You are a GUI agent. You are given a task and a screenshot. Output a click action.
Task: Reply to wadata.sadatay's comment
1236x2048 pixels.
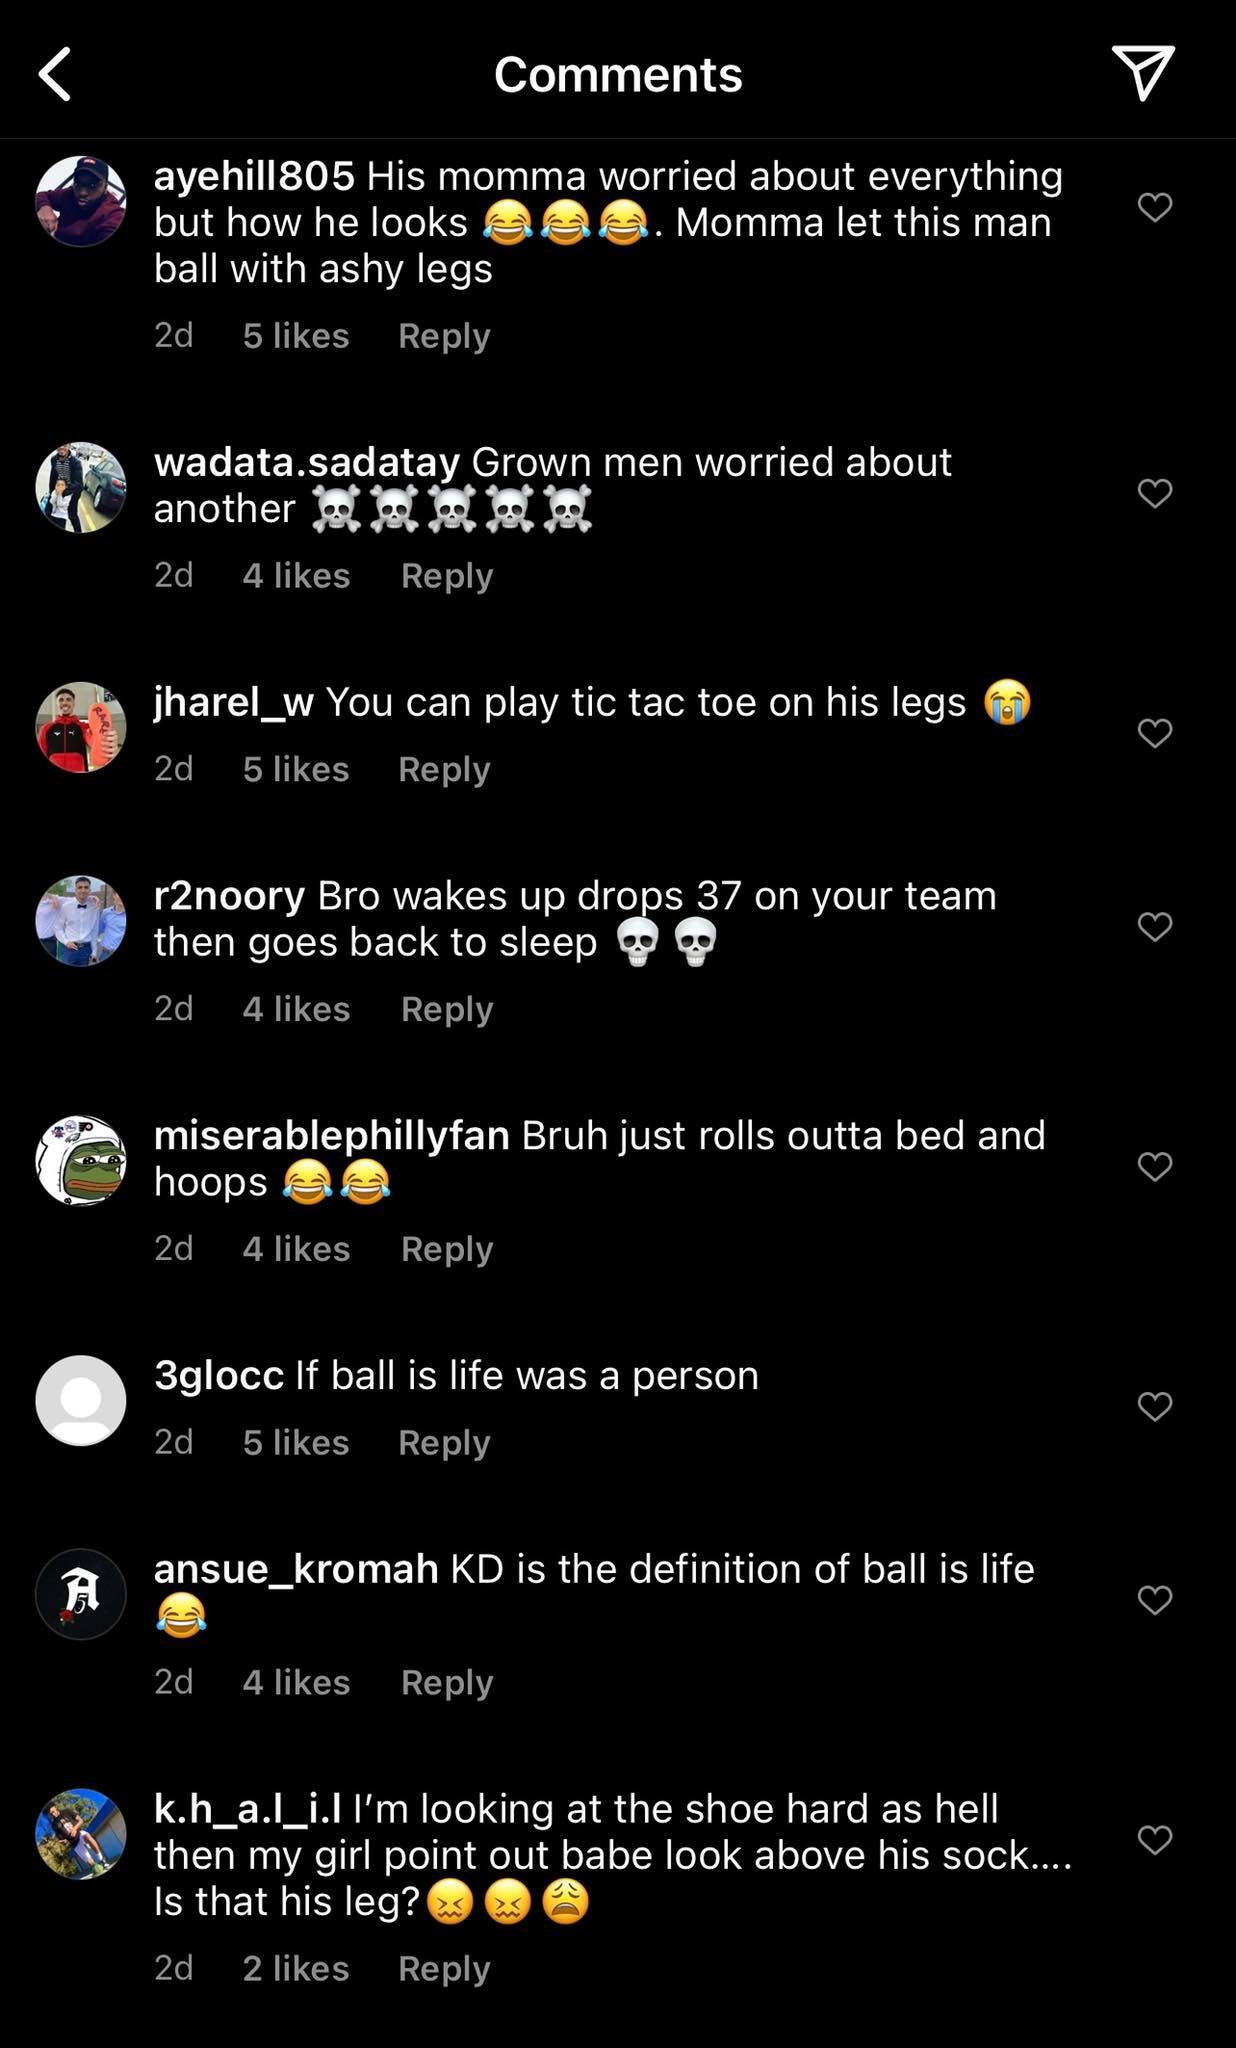tap(447, 576)
